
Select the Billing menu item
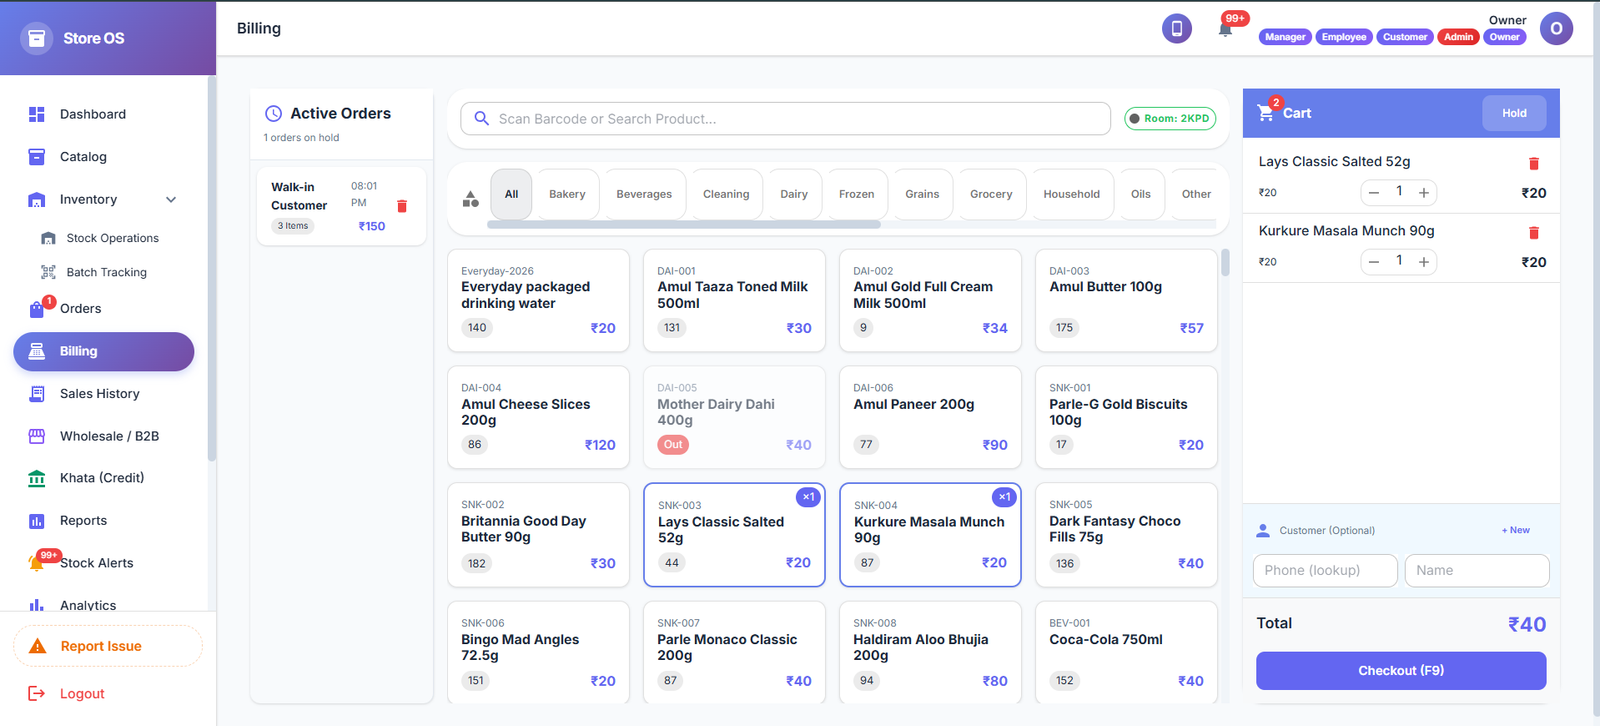(x=104, y=351)
